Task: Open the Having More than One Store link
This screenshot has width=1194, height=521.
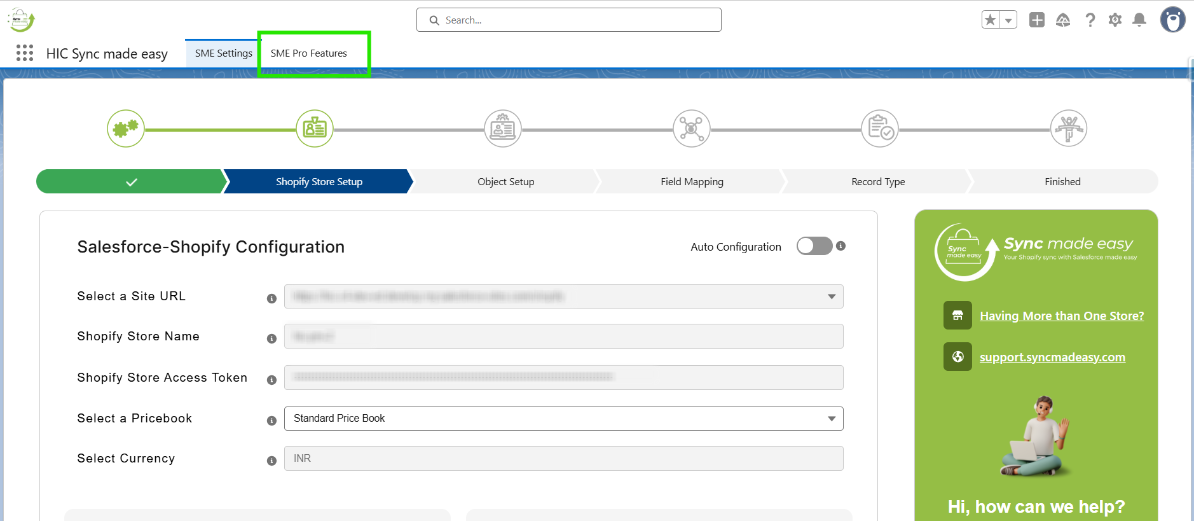Action: click(x=1062, y=315)
